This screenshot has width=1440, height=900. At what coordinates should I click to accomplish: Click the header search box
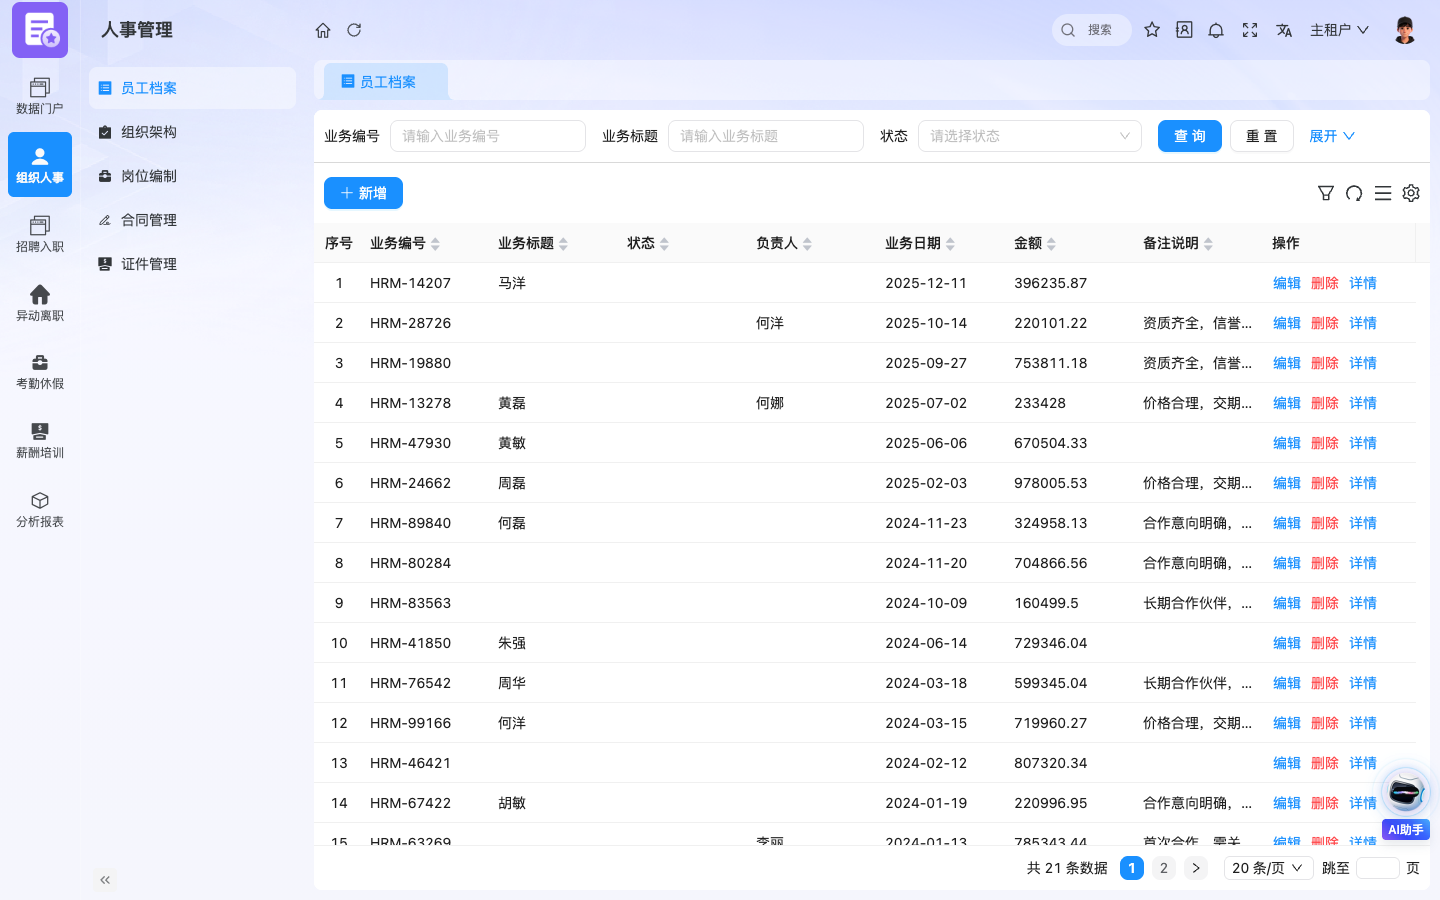point(1092,30)
